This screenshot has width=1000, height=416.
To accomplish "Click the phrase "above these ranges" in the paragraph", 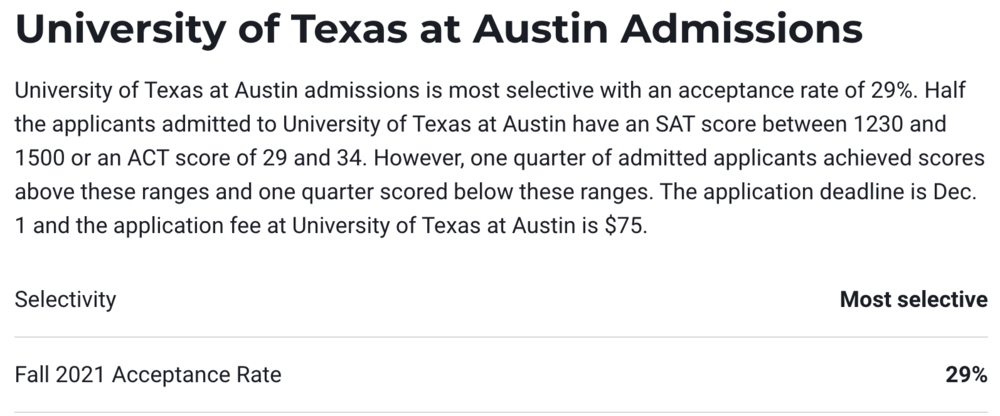I will point(94,192).
